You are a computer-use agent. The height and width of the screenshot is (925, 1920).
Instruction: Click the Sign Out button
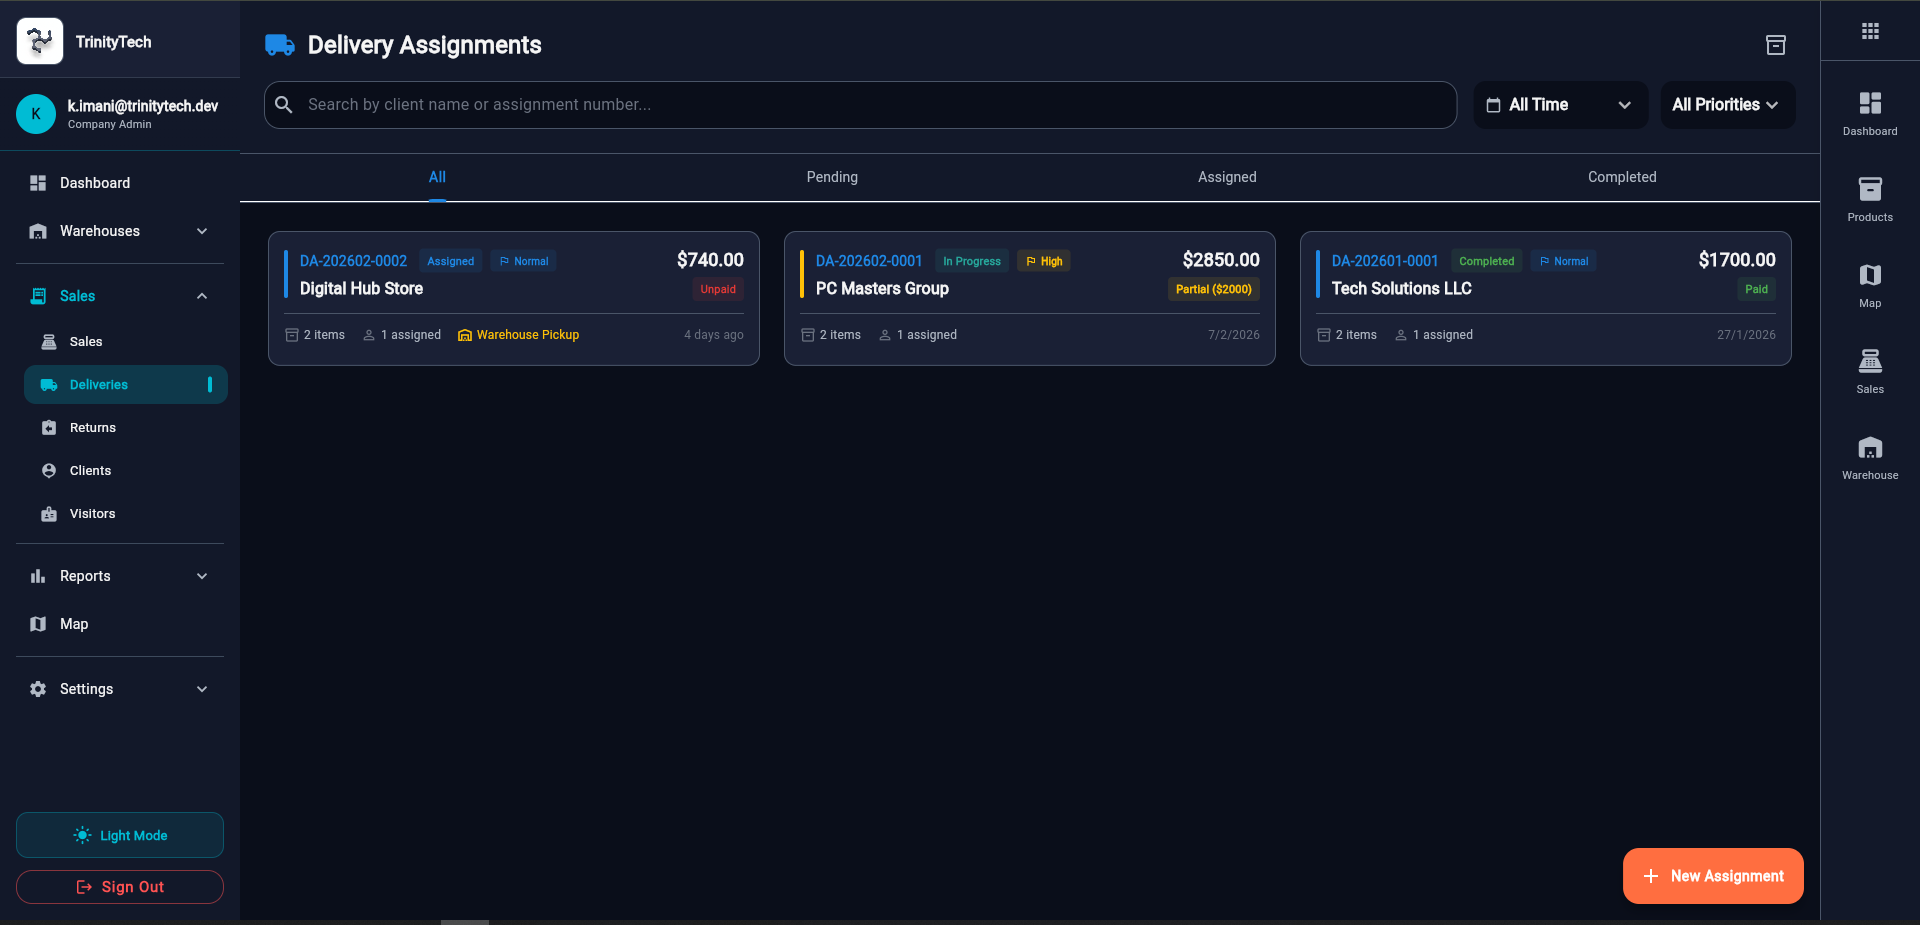(x=120, y=887)
